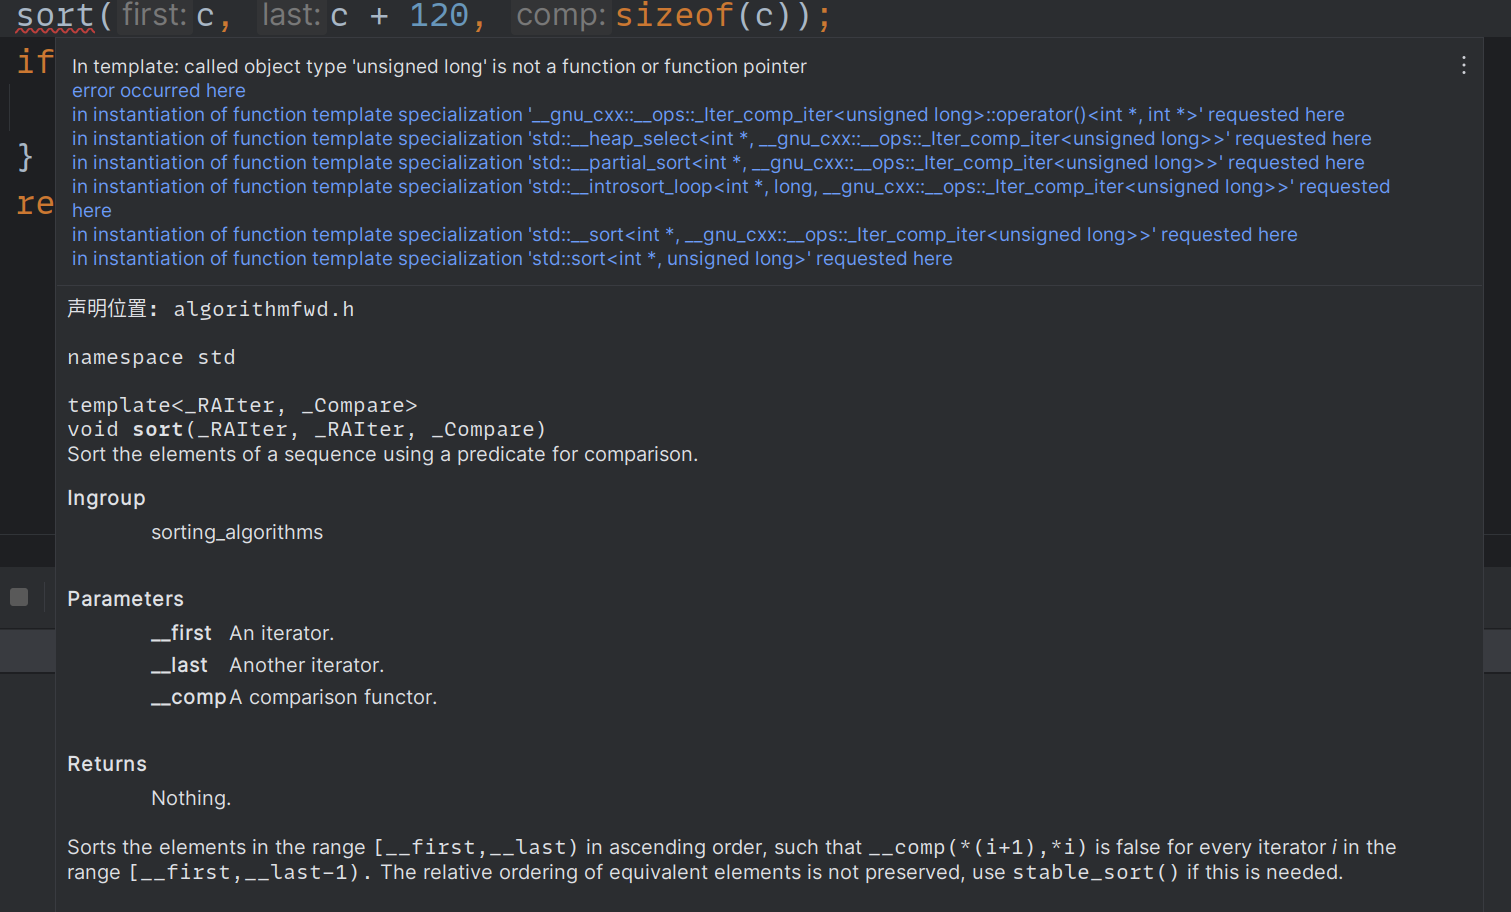Click the bold sort name in the signature
The width and height of the screenshot is (1511, 912).
[x=157, y=429]
